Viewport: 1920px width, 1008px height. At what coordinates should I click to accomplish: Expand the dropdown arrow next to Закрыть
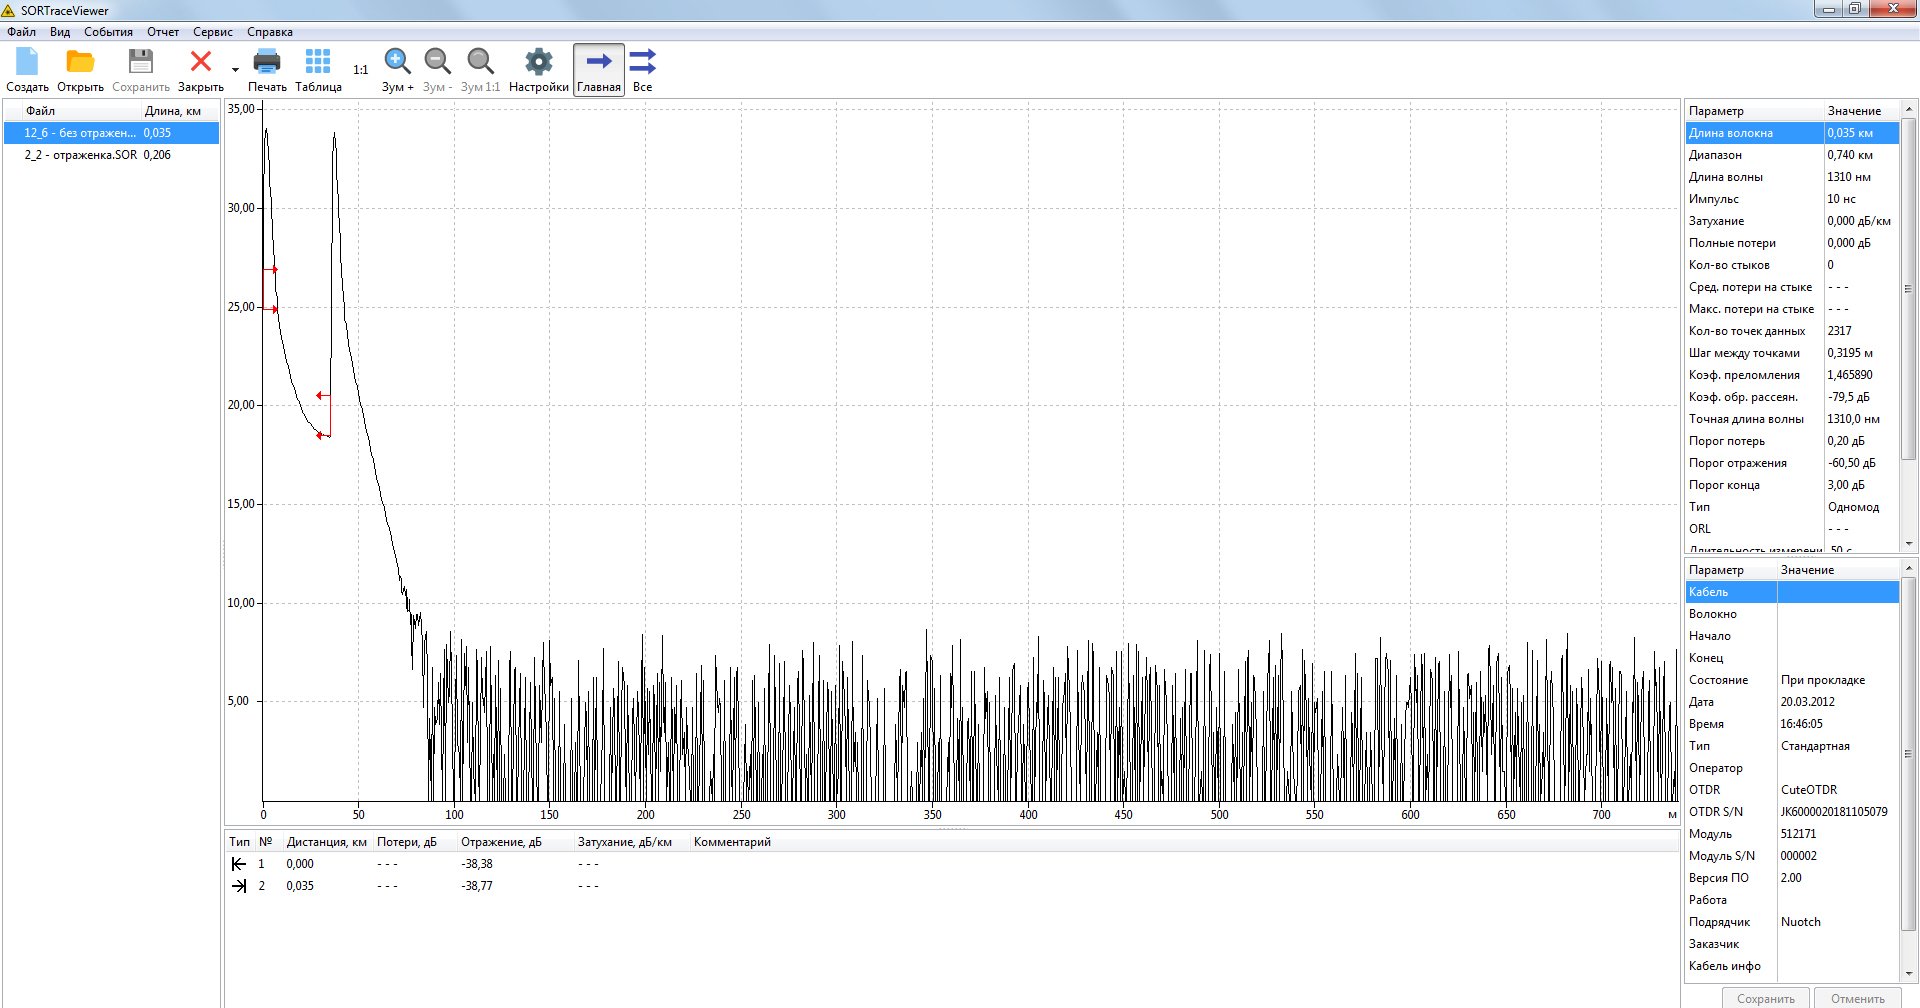pyautogui.click(x=235, y=70)
